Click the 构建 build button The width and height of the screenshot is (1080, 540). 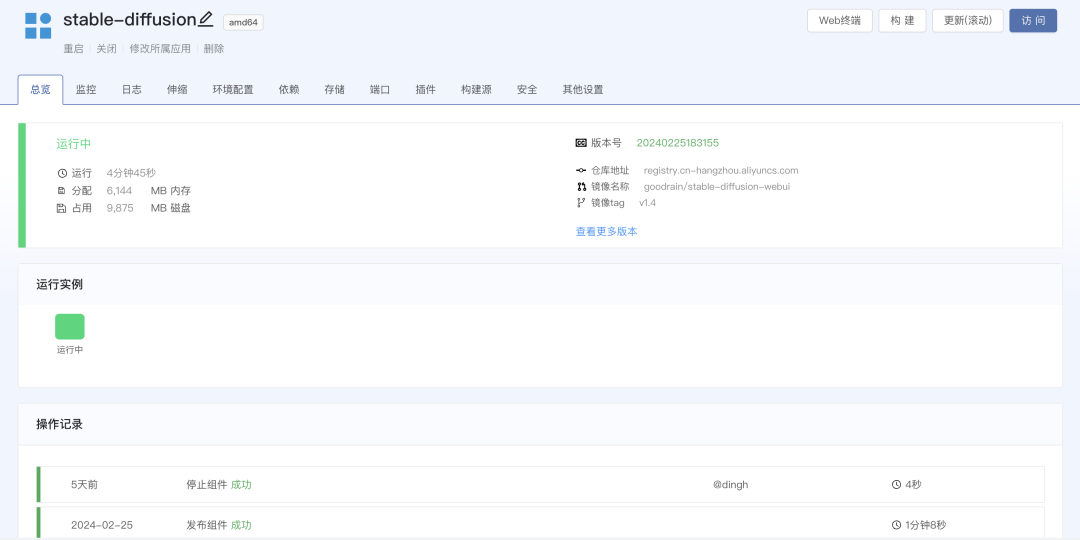click(x=902, y=21)
